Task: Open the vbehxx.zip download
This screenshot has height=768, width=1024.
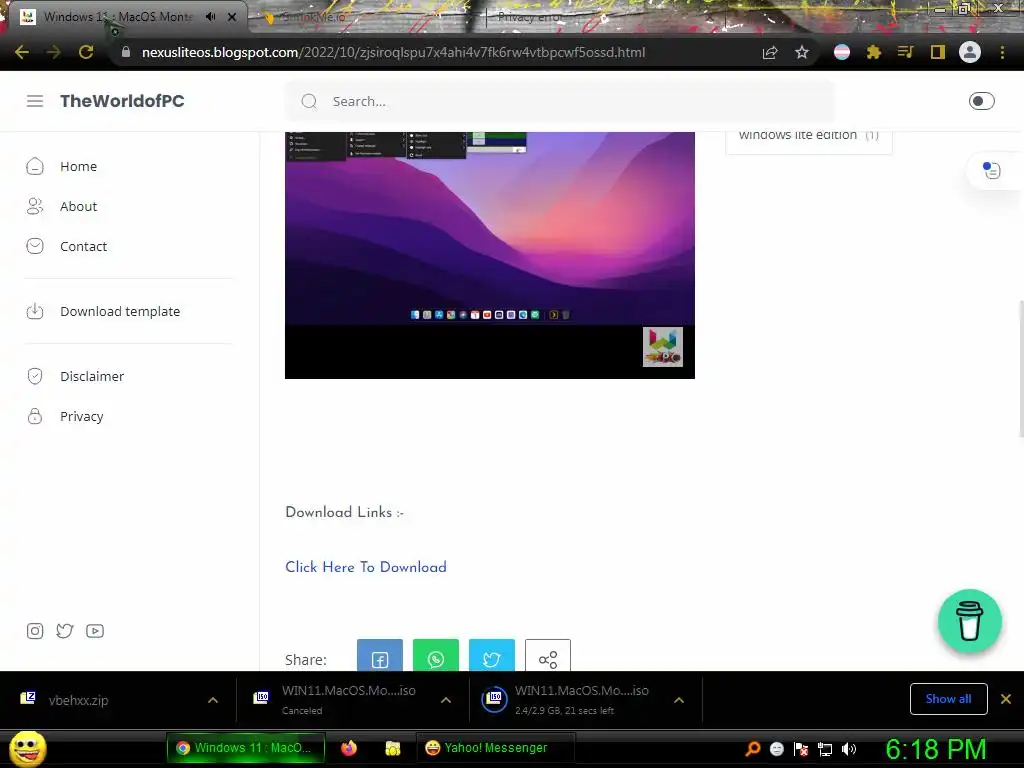Action: click(78, 700)
